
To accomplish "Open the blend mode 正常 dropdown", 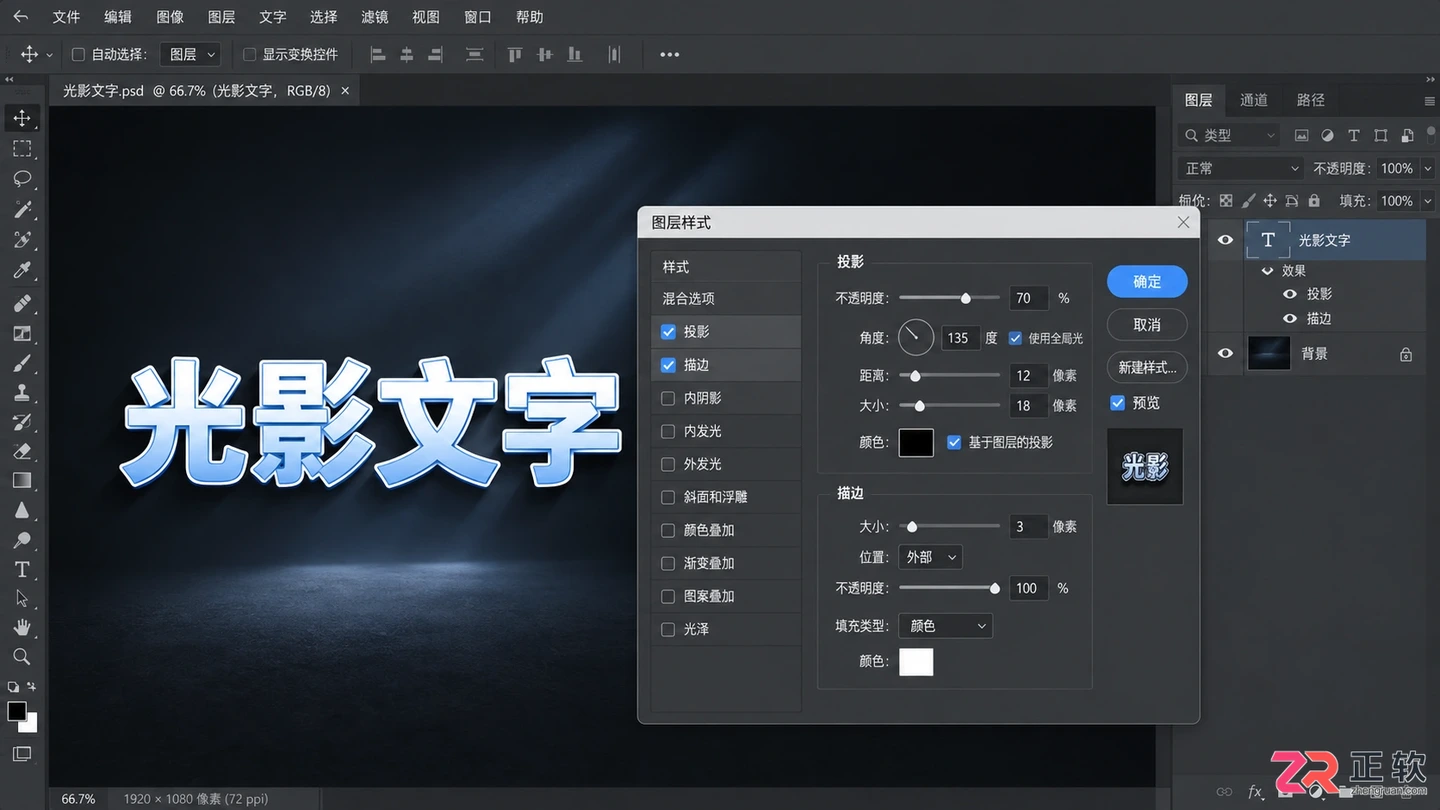I will pyautogui.click(x=1241, y=168).
